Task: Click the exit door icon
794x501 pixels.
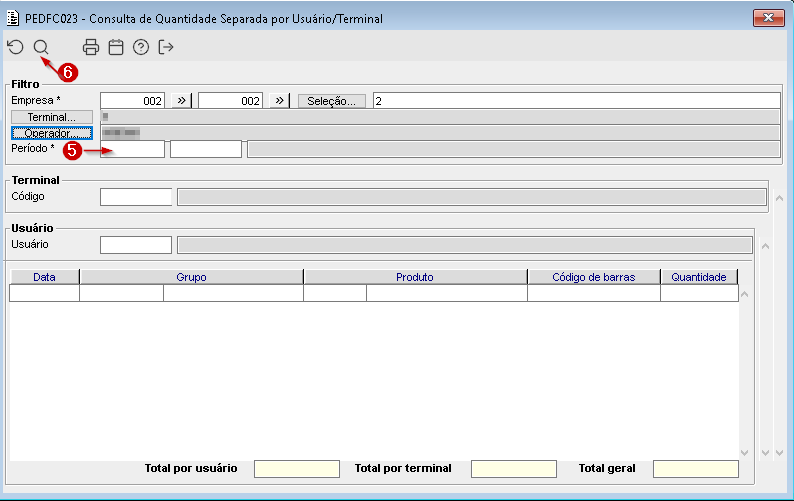Action: [166, 47]
